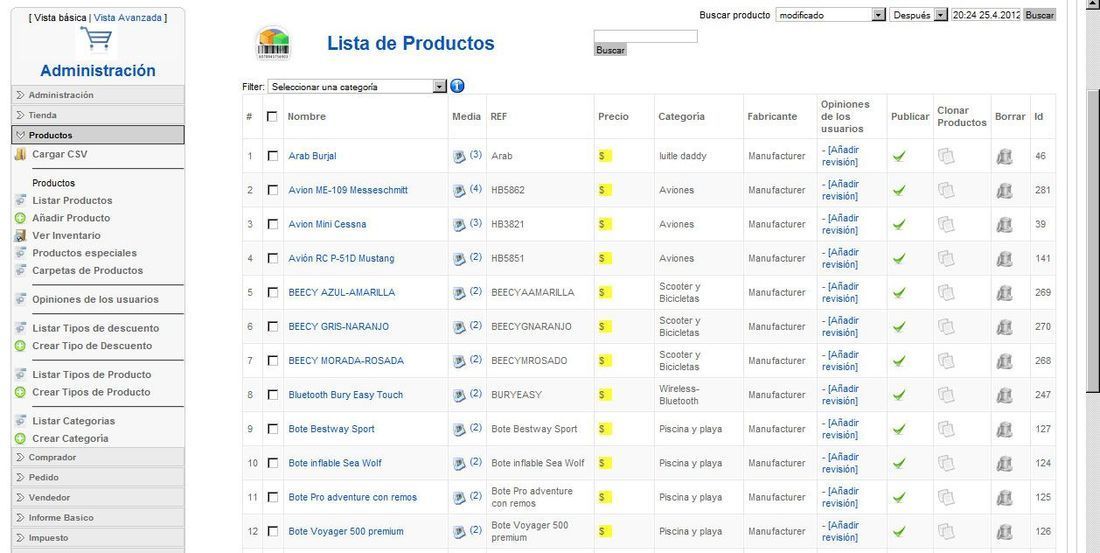
Task: Expand the Administración sidebar section
Action: coord(98,95)
